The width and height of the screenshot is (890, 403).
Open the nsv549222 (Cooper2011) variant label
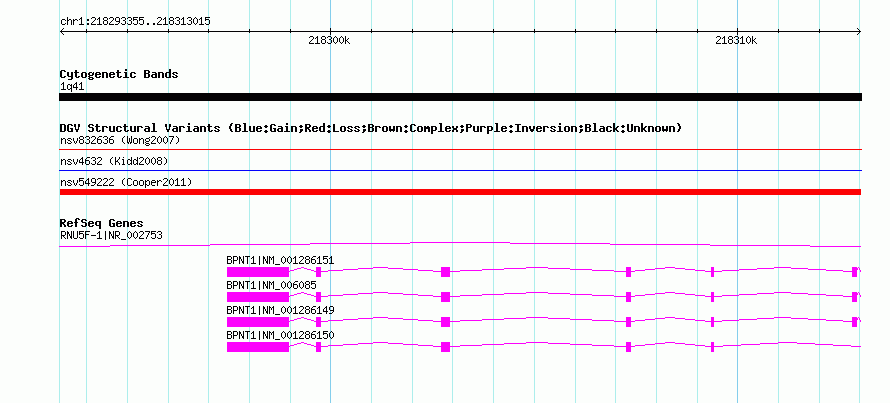click(126, 183)
